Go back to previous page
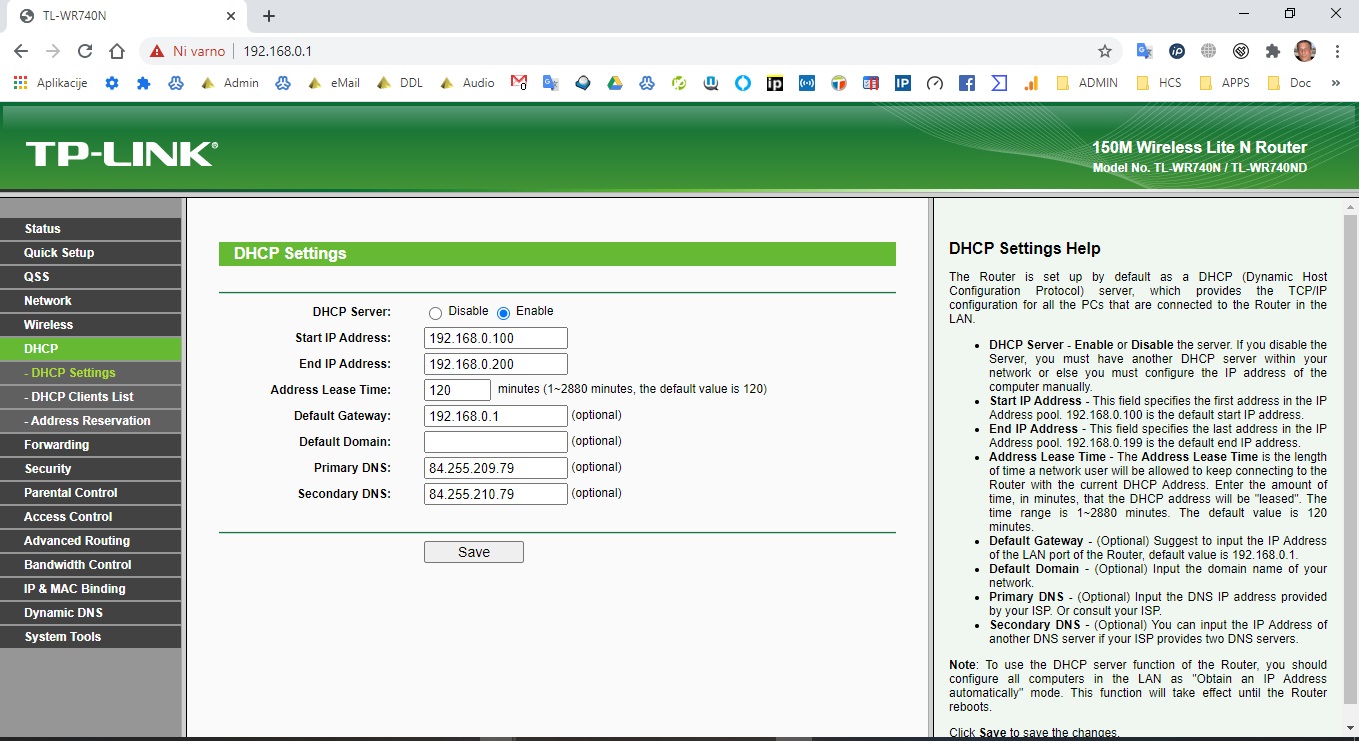 point(21,51)
